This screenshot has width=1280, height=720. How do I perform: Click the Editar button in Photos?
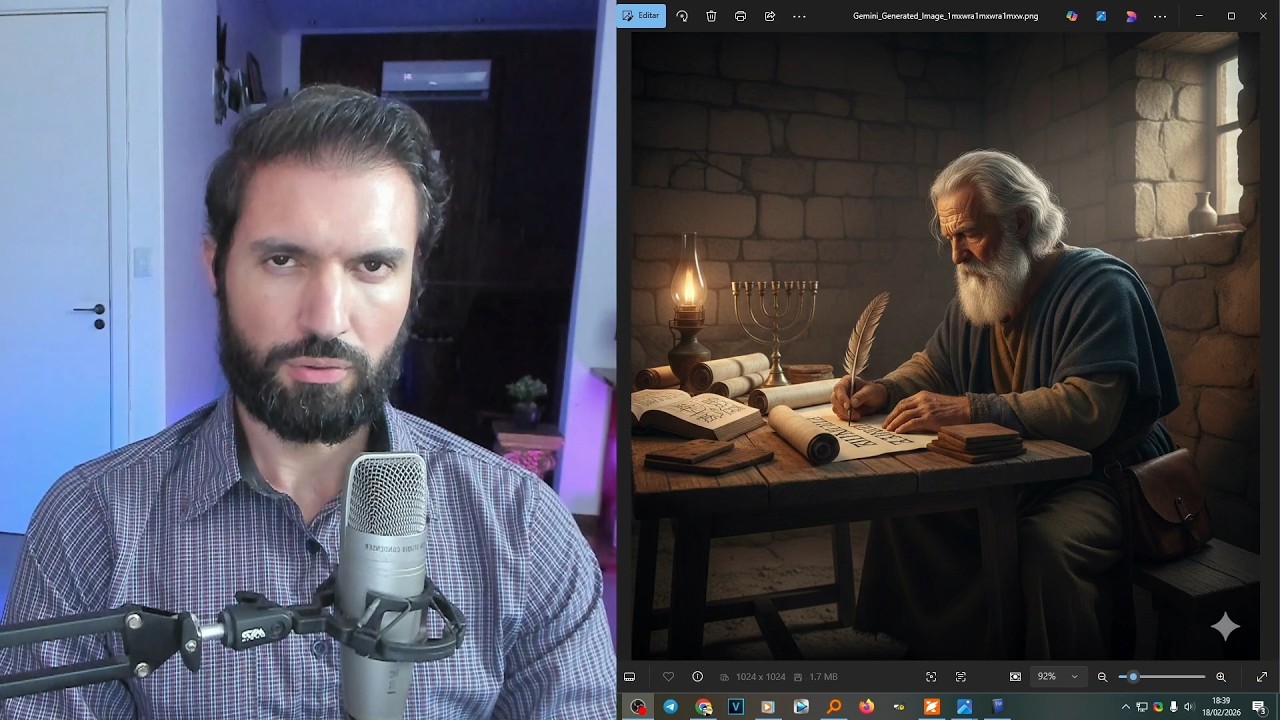tap(641, 16)
